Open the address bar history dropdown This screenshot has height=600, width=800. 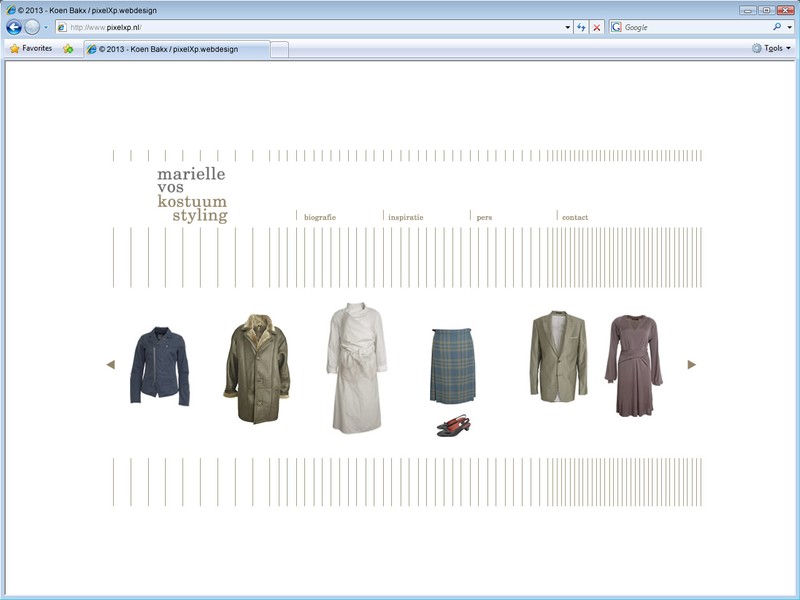click(568, 27)
